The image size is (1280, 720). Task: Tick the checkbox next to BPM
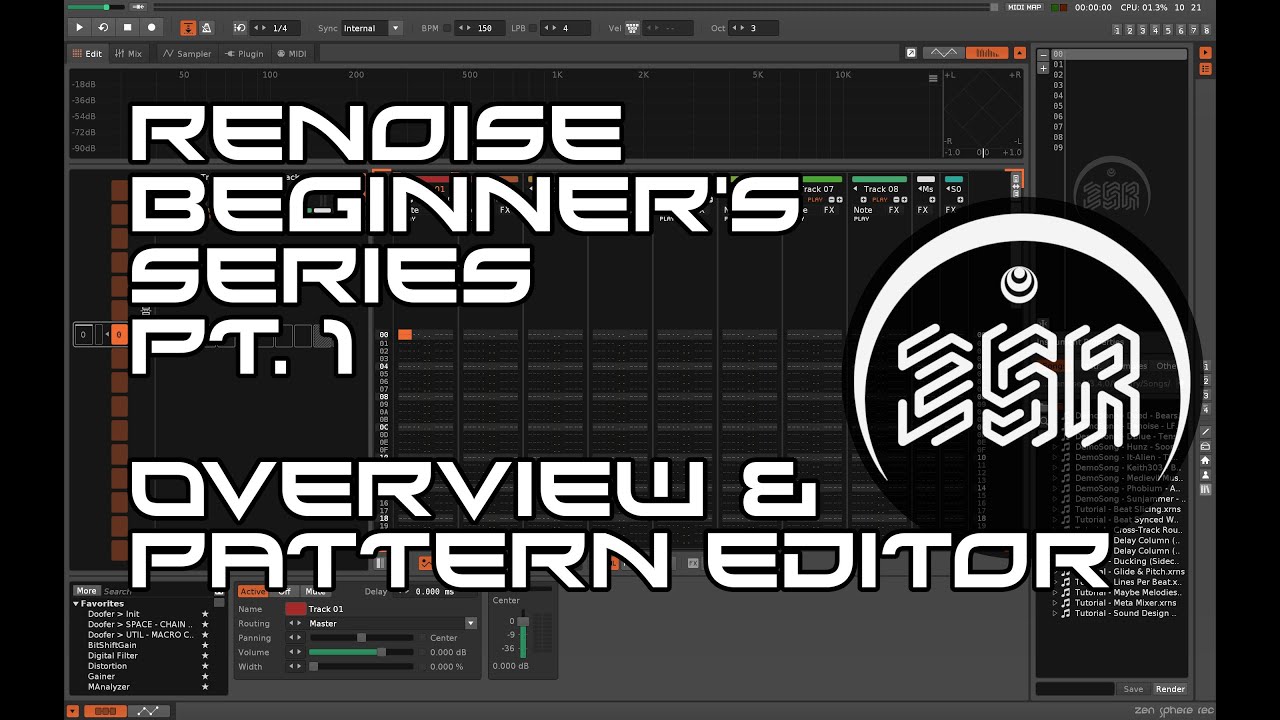click(447, 28)
